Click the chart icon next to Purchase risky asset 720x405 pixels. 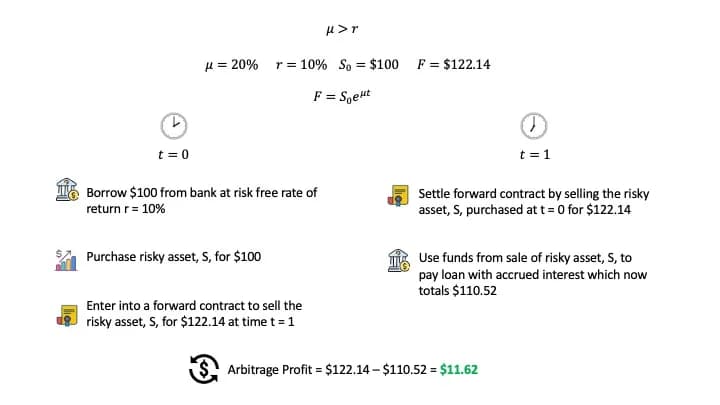pos(66,260)
